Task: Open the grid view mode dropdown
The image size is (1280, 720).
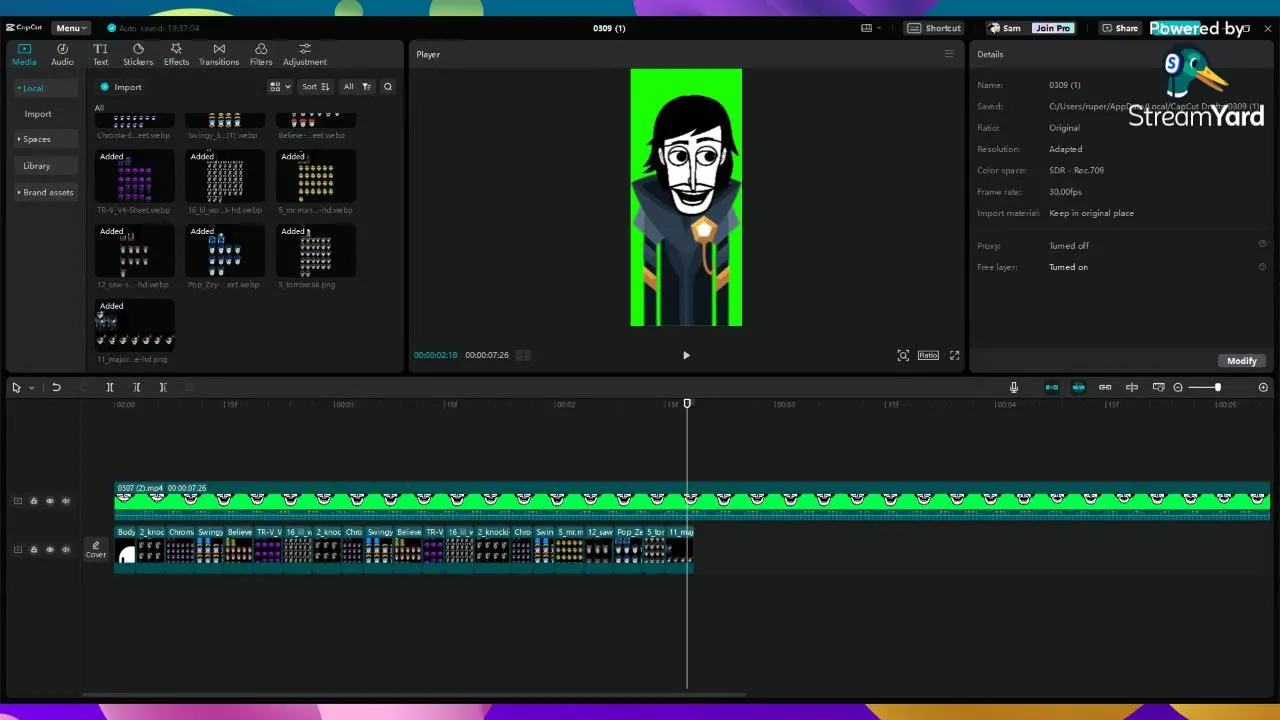Action: coord(280,87)
